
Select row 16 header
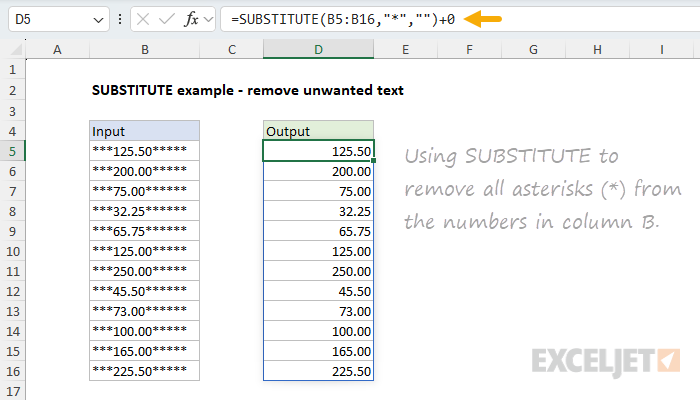(12, 371)
